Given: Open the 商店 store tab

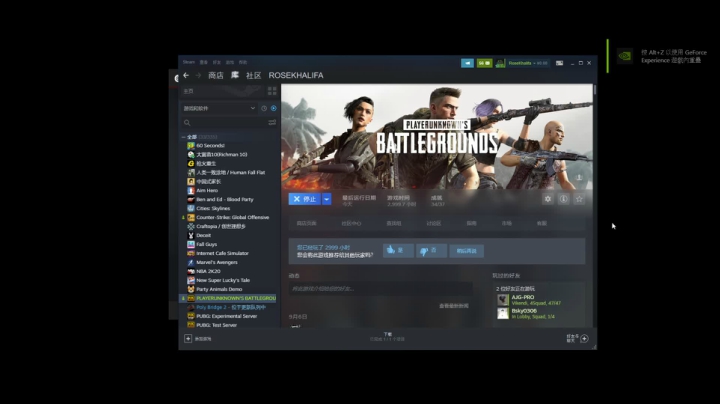Looking at the screenshot, I should [215, 75].
